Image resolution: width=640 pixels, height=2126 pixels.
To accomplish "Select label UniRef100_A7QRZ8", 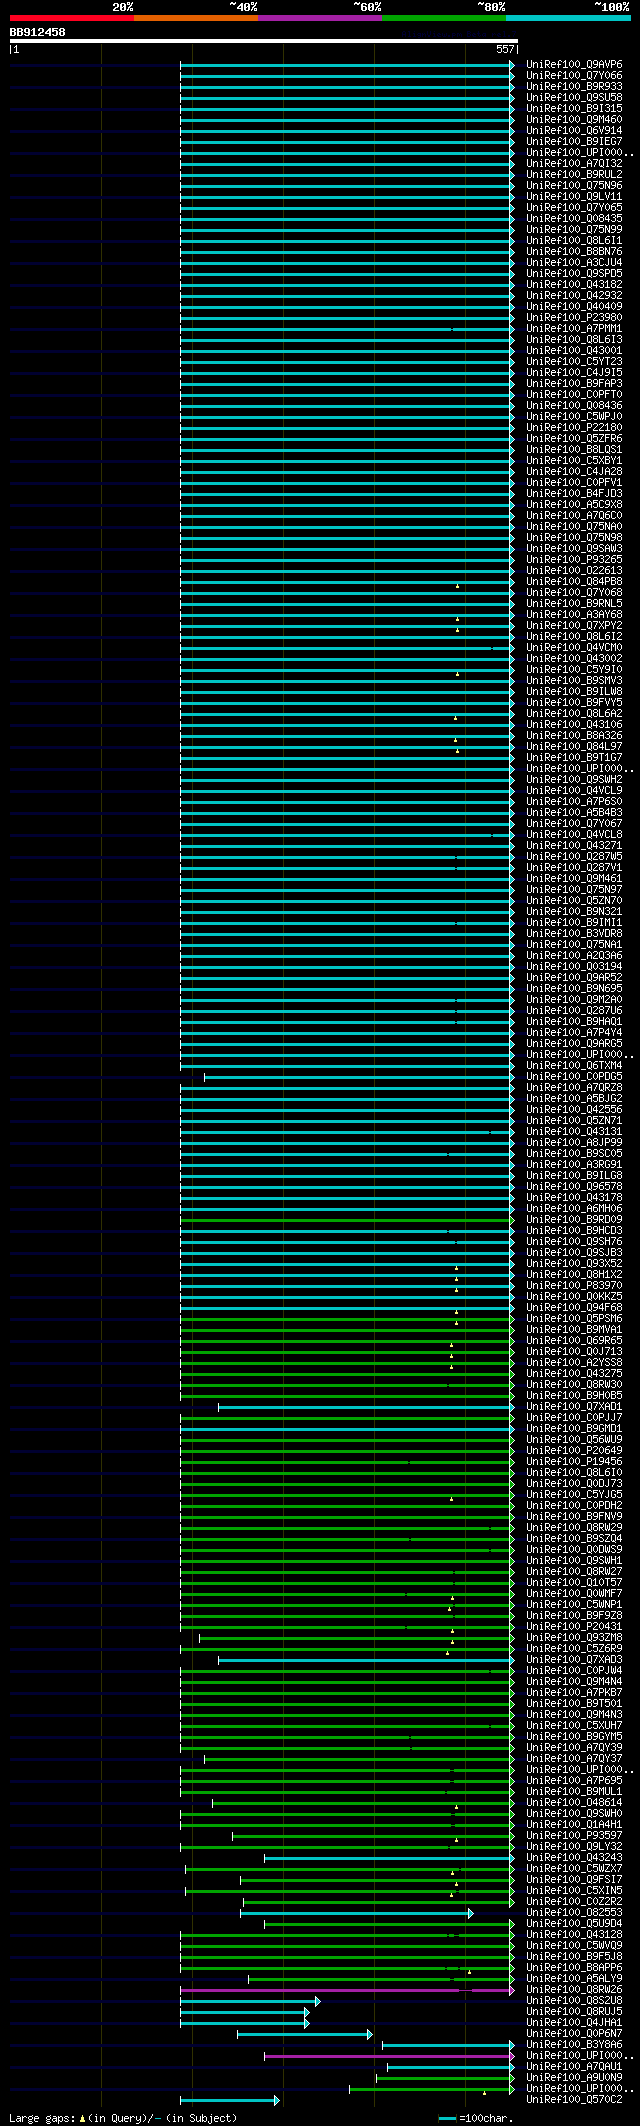I will tap(574, 1087).
